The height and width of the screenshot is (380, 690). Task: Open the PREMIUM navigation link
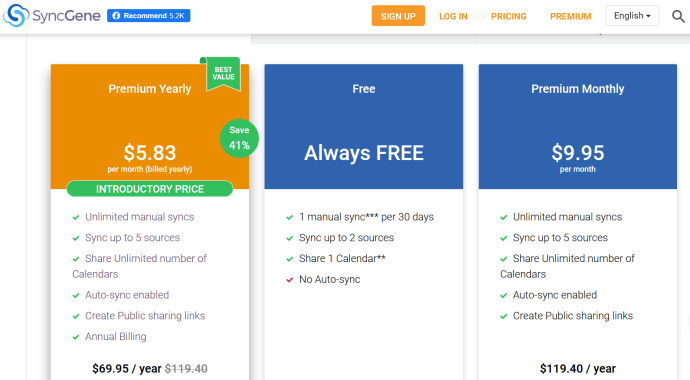coord(571,16)
